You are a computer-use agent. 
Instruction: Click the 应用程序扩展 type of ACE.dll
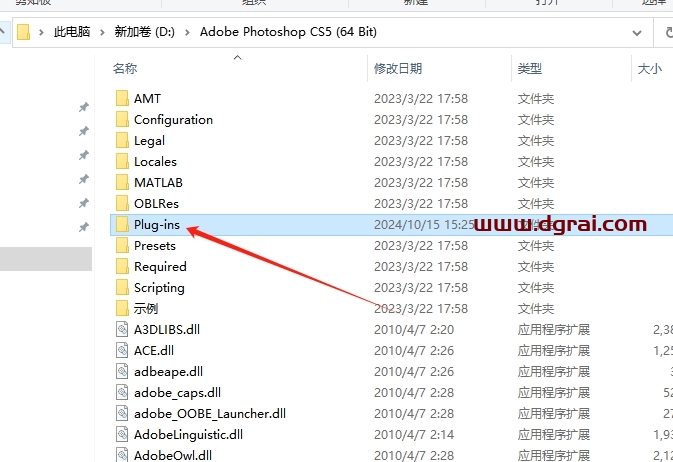(x=554, y=350)
